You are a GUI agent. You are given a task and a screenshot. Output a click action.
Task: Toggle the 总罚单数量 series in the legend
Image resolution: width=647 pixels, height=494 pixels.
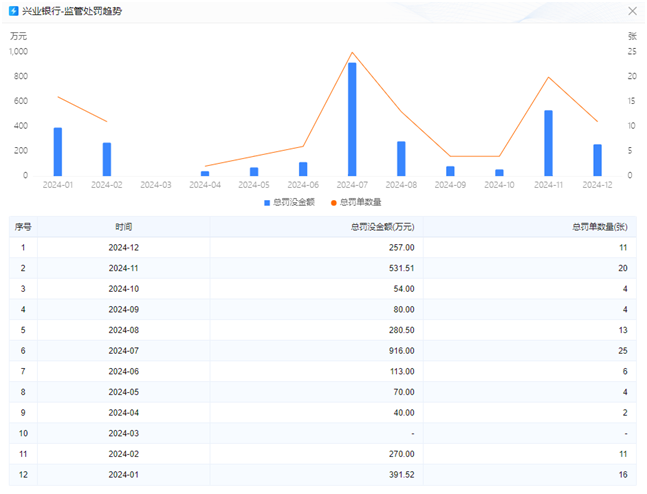coord(357,202)
